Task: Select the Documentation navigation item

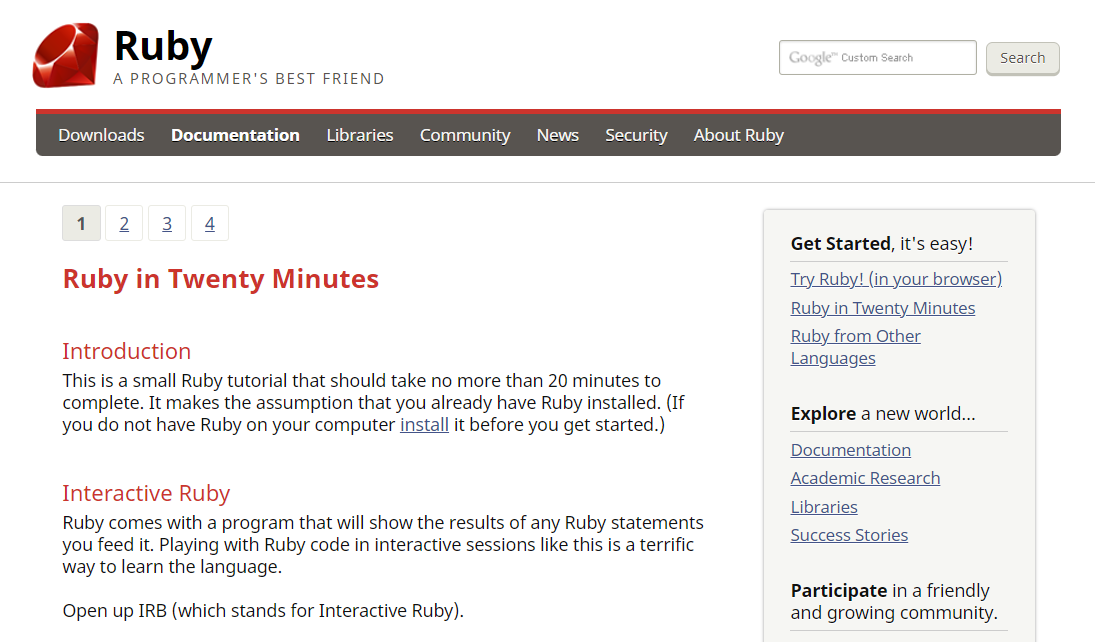Action: pos(235,134)
